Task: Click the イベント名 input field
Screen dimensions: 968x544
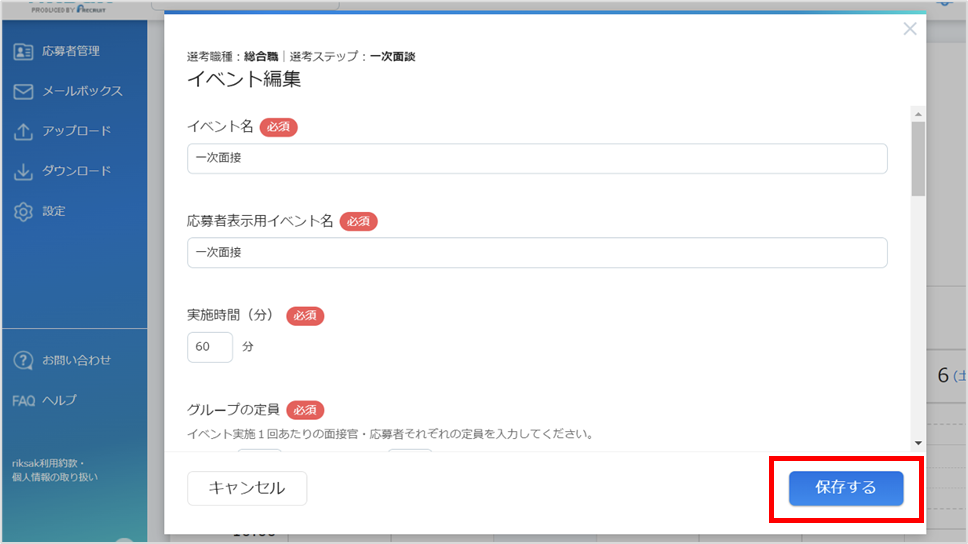Action: pos(537,159)
